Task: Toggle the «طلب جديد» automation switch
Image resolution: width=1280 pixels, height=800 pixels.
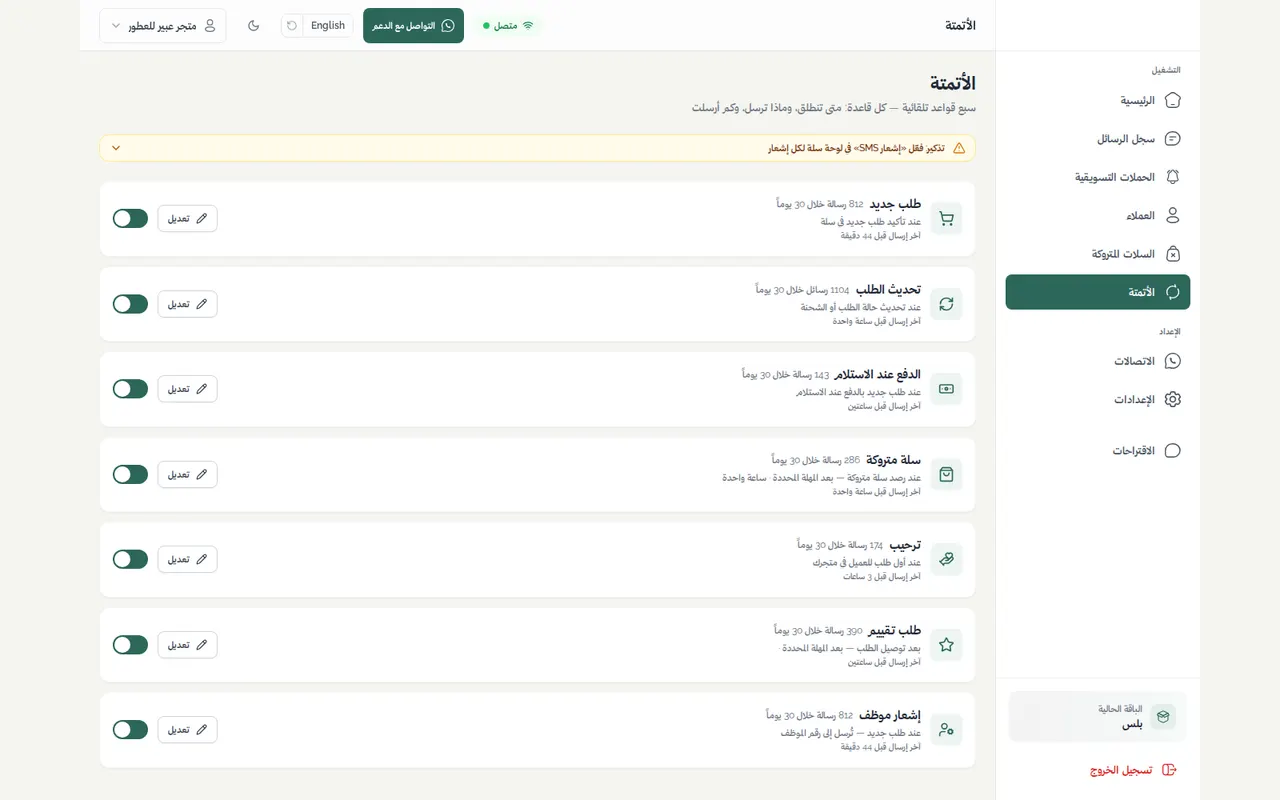Action: click(x=130, y=219)
